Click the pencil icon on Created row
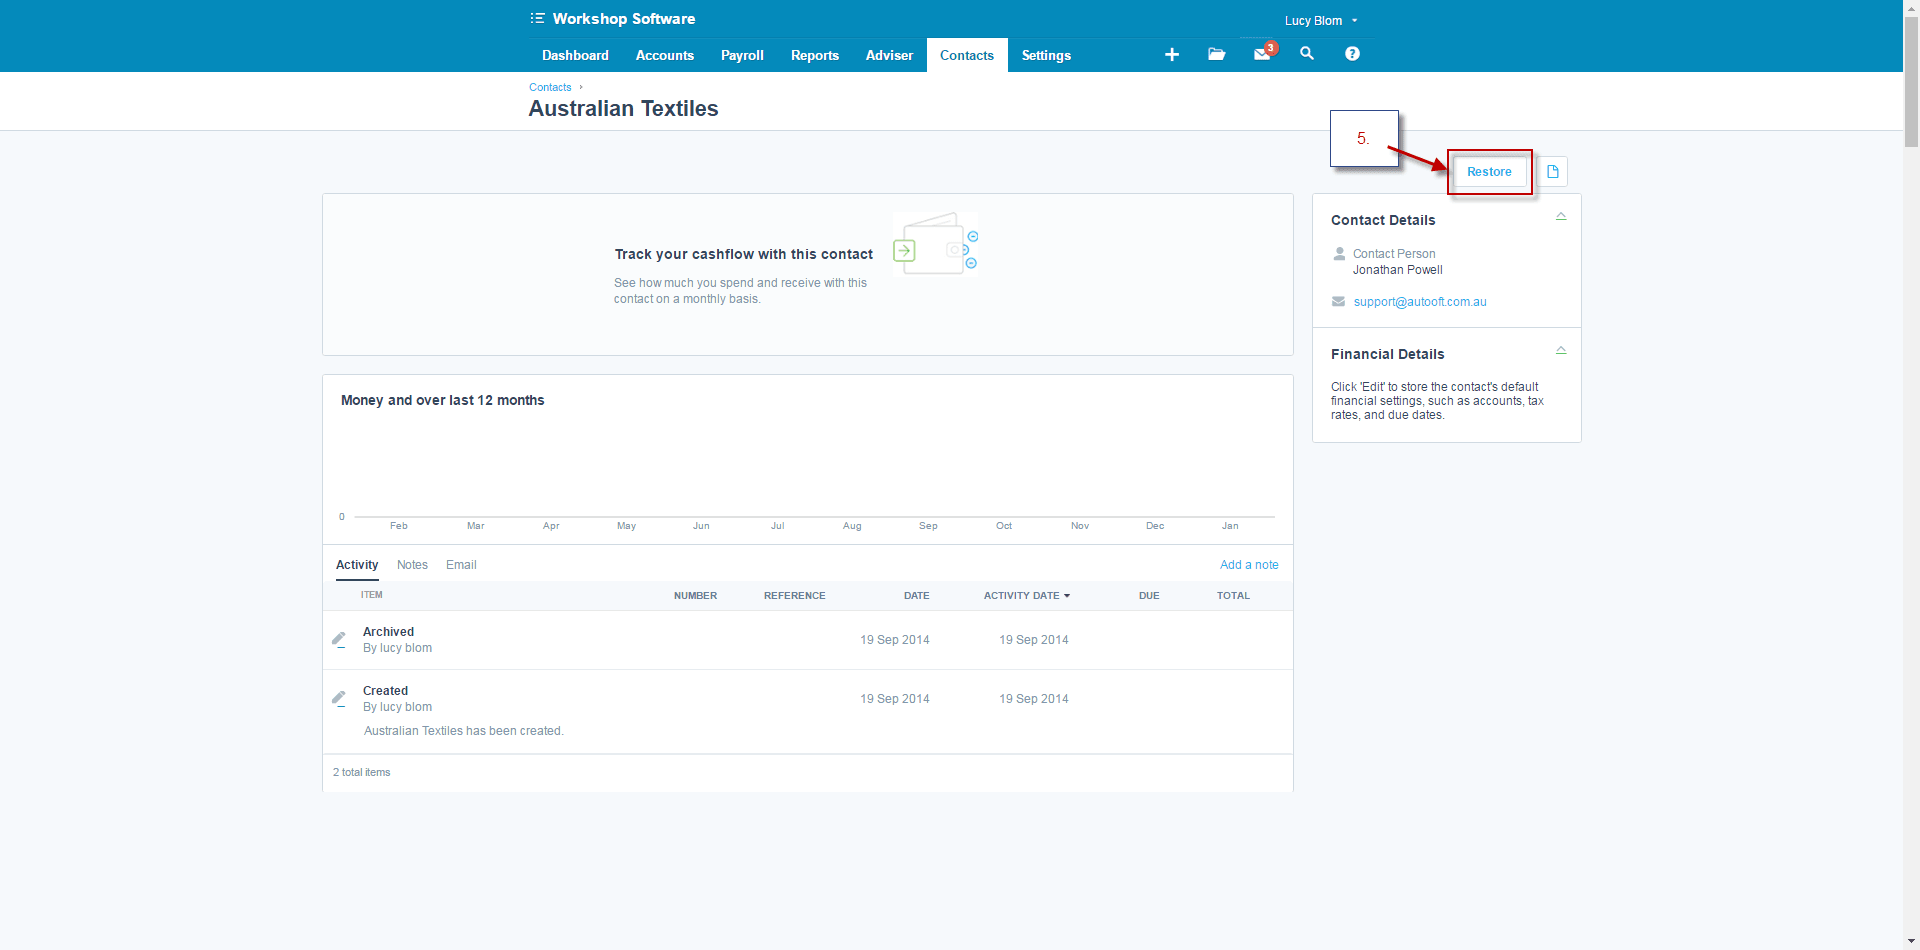 pyautogui.click(x=339, y=698)
